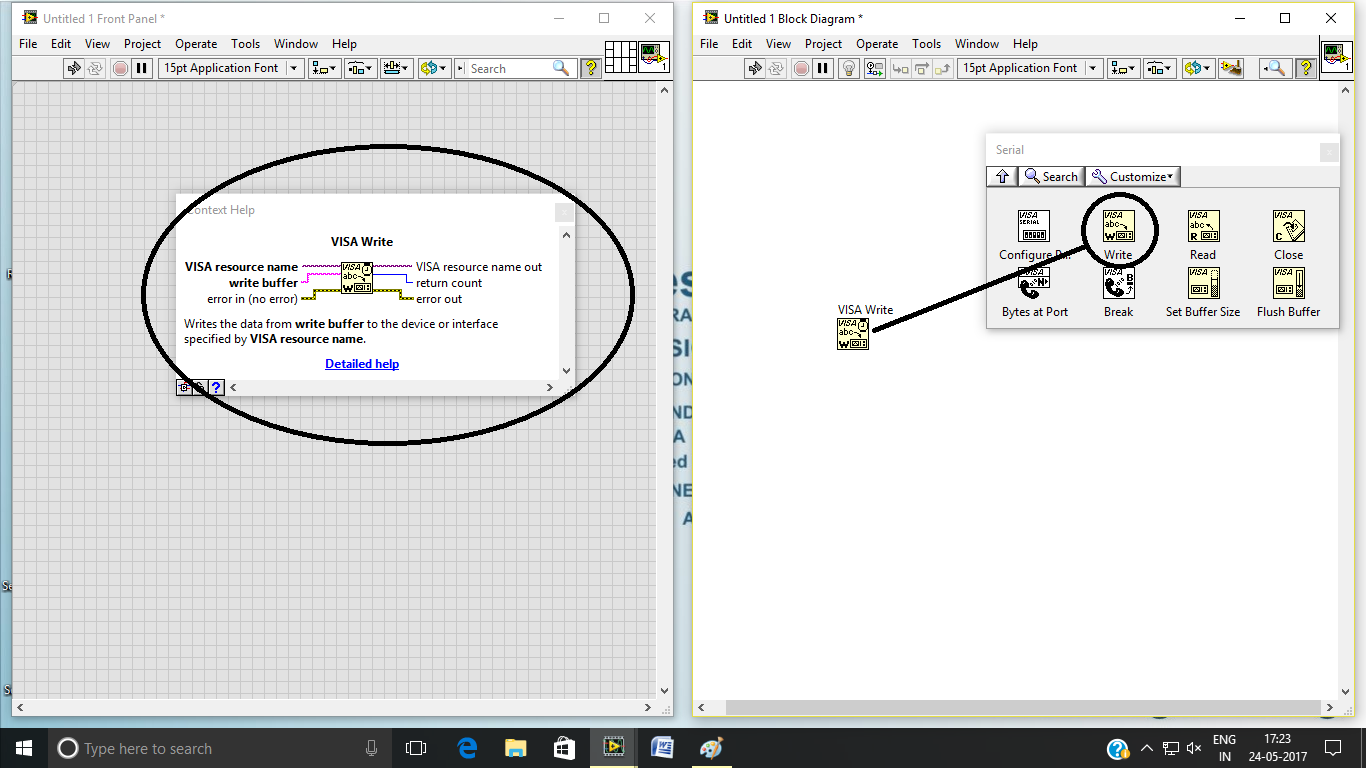
Task: Select VISA Configure Serial Port from Serial palette
Action: click(1034, 226)
